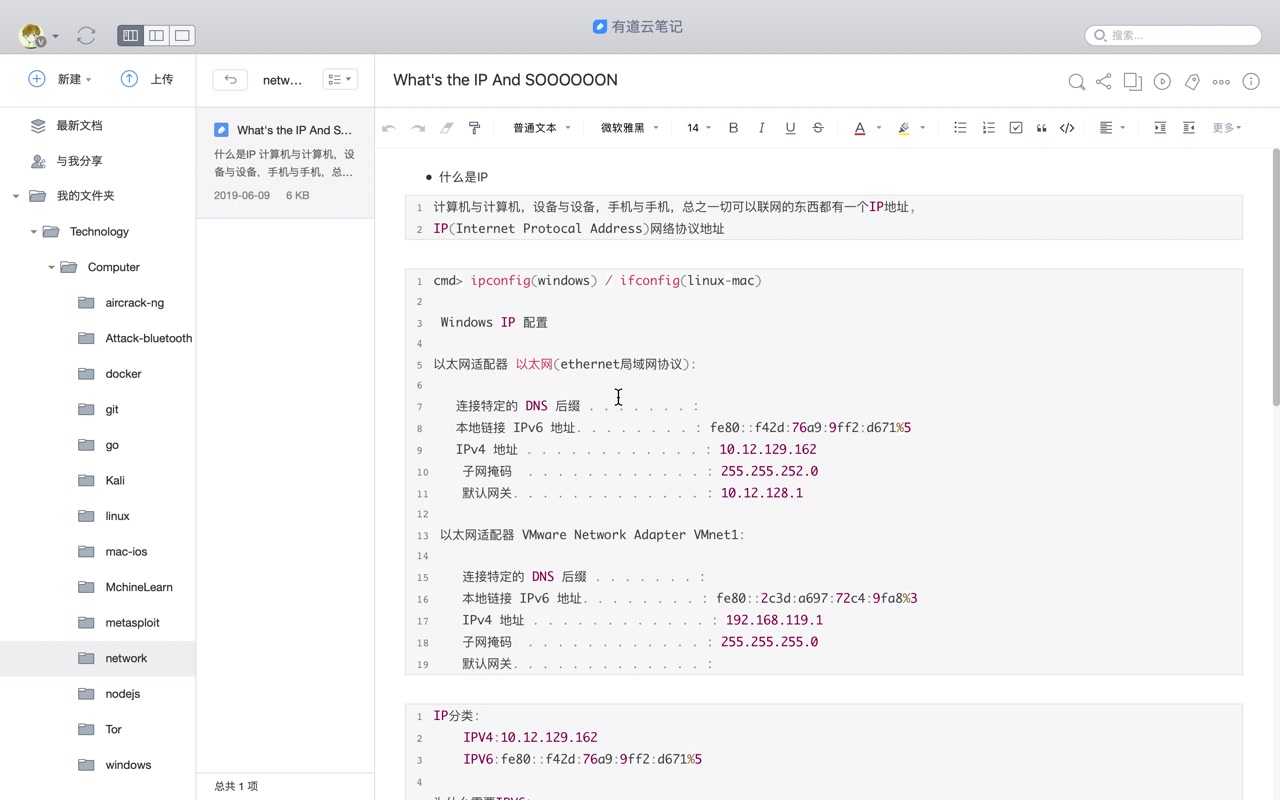Open font size dropdown showing 14
This screenshot has width=1280, height=800.
699,128
